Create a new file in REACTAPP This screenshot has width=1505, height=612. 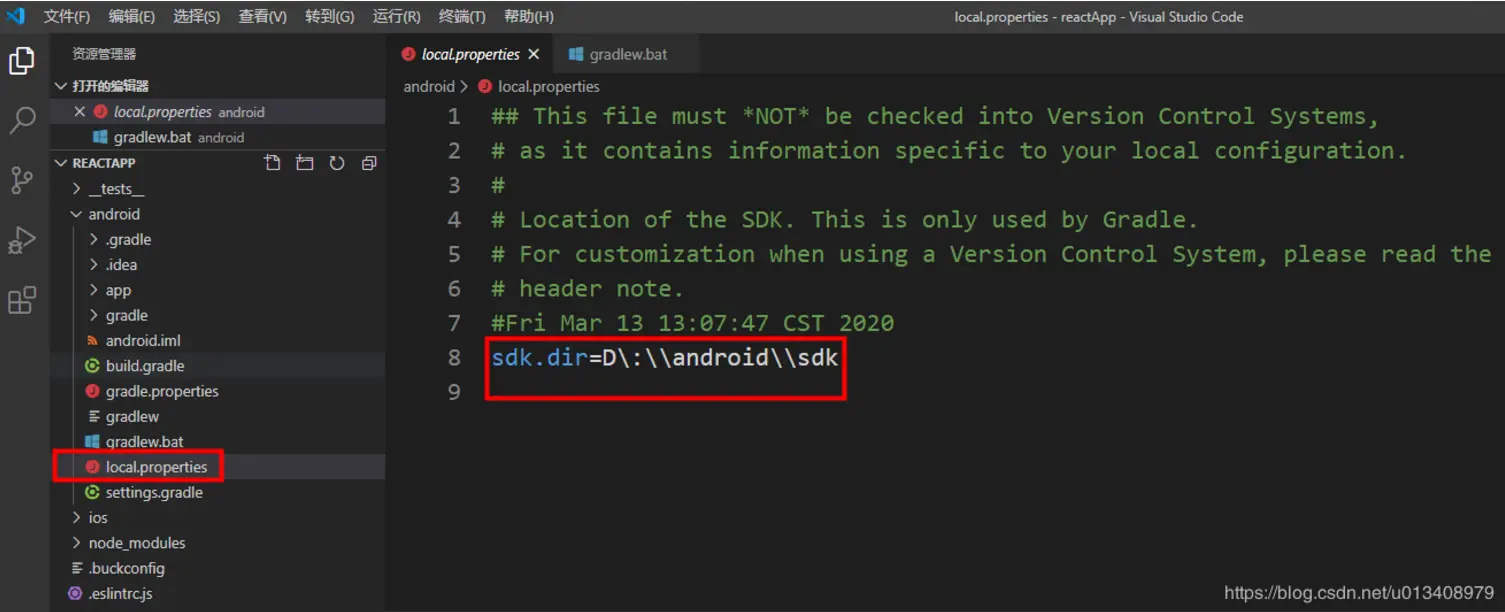click(272, 163)
